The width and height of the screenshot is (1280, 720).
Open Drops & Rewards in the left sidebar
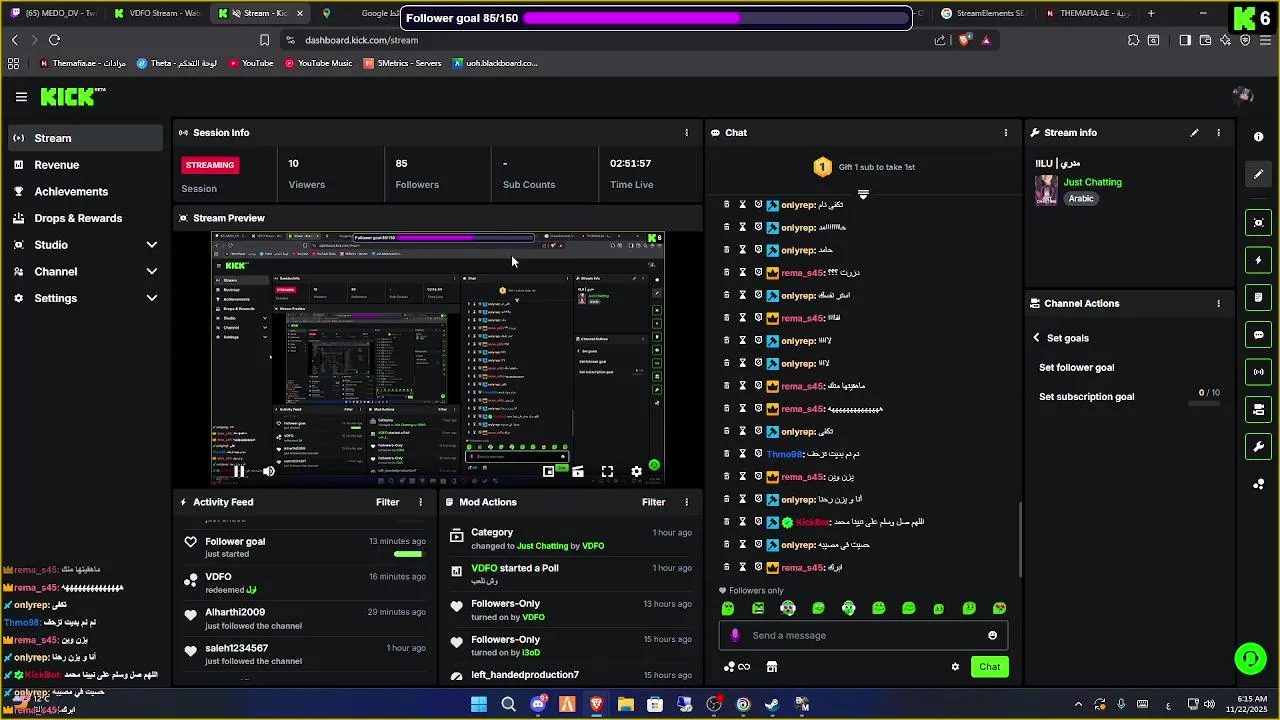point(85,218)
